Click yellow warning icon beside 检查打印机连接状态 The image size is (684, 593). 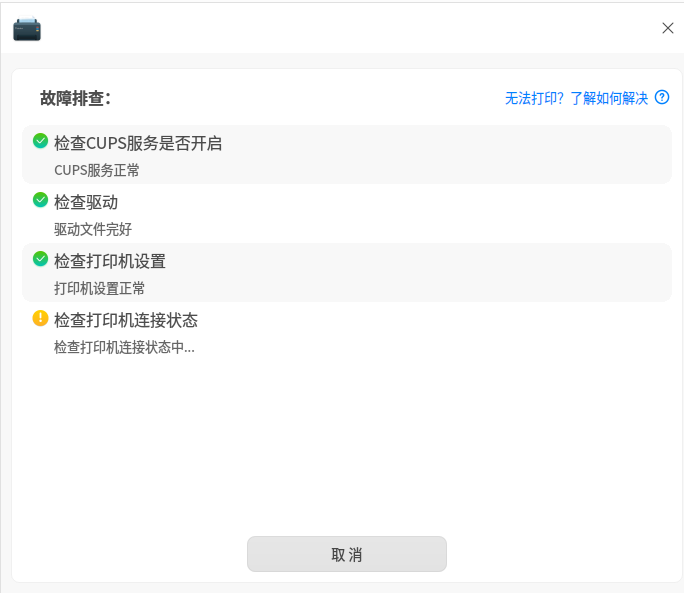point(41,318)
